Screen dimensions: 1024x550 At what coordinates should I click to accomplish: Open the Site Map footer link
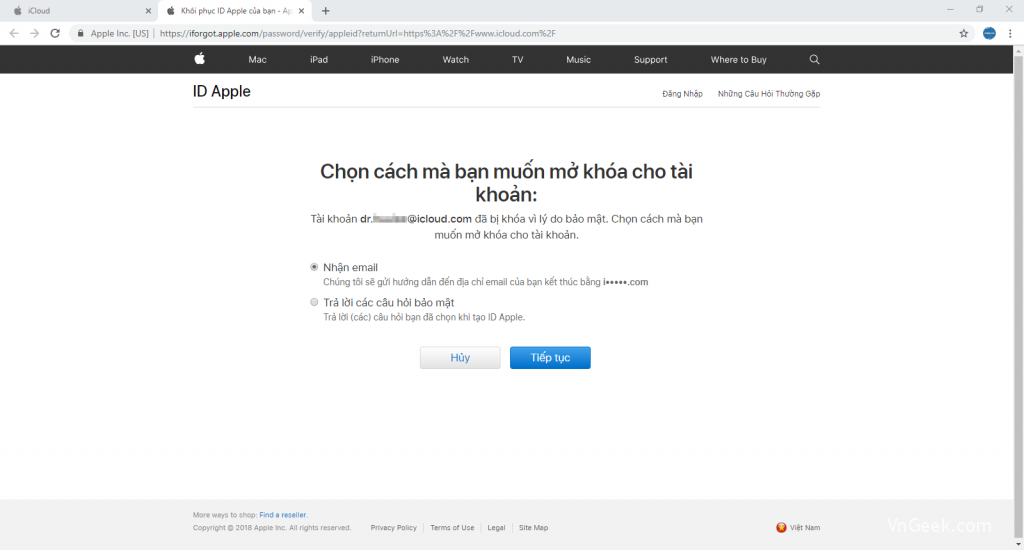tap(533, 528)
